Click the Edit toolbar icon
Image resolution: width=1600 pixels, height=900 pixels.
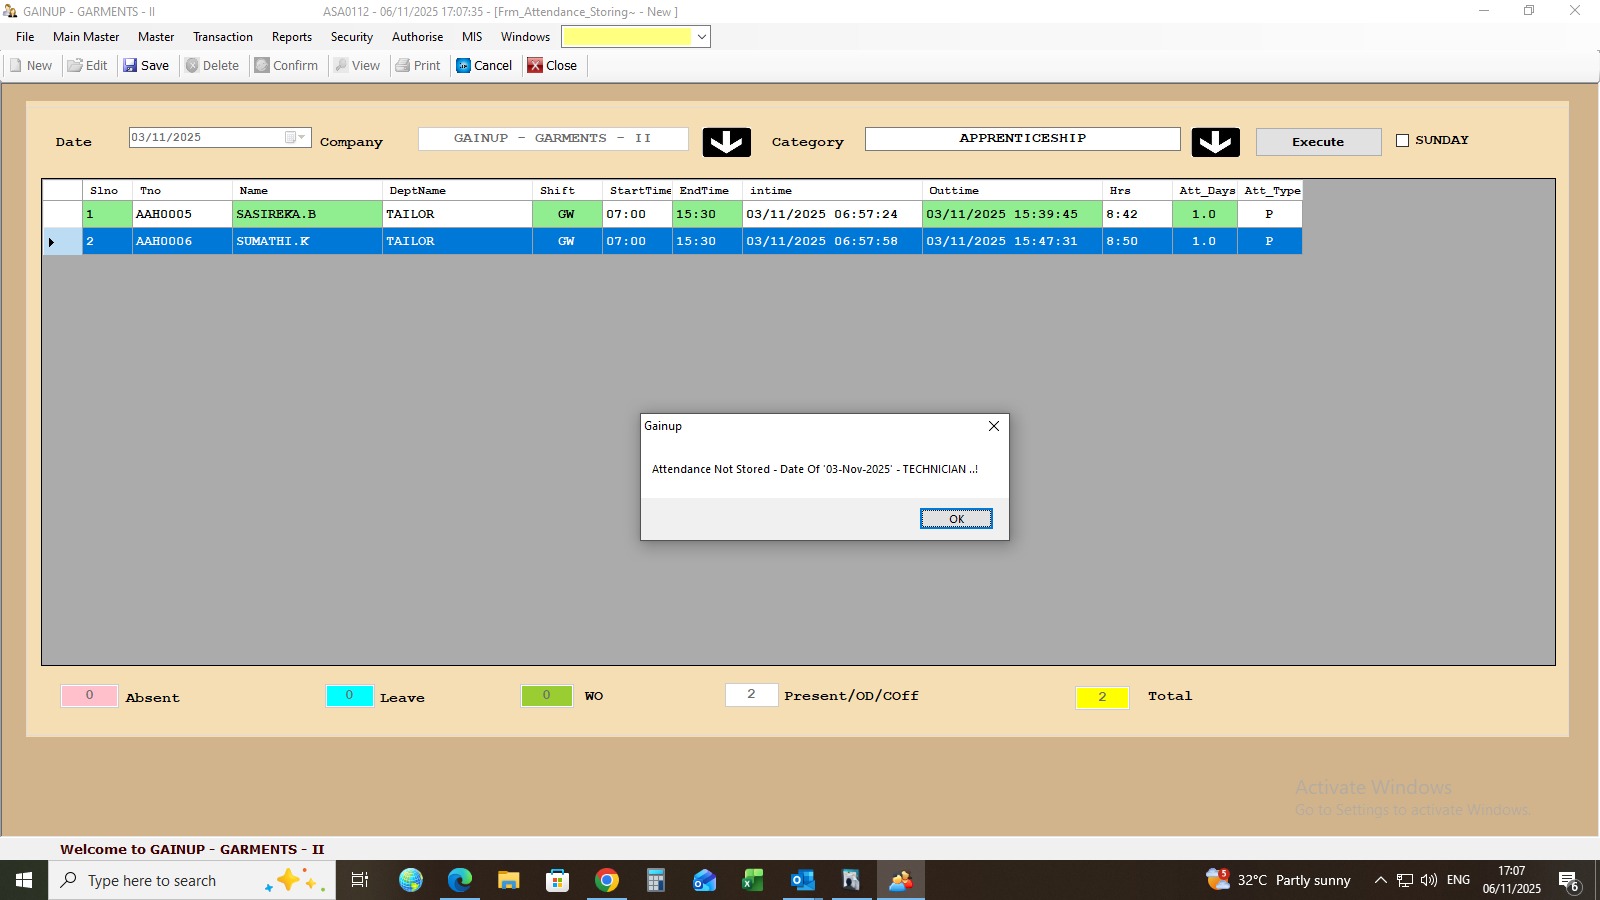(x=75, y=66)
